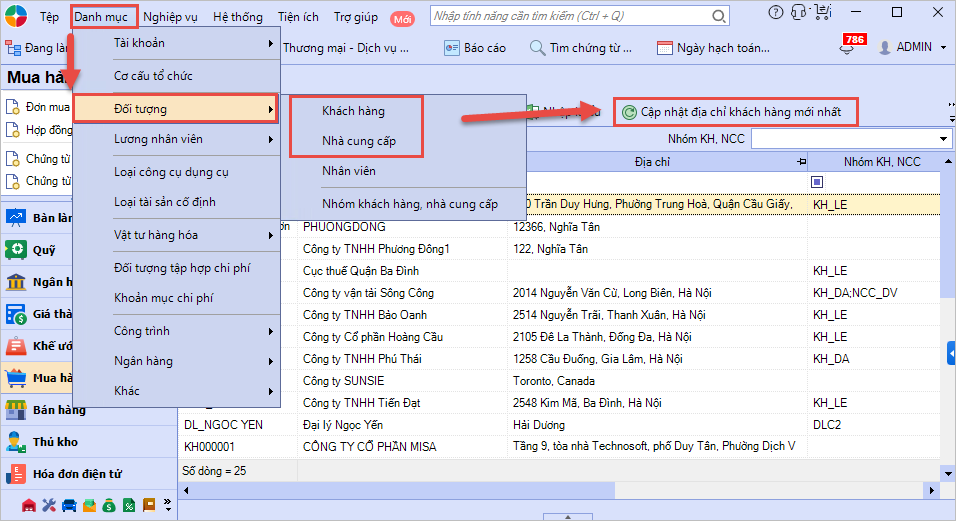The width and height of the screenshot is (956, 521).
Task: Click the red Mới badge button
Action: 402,18
